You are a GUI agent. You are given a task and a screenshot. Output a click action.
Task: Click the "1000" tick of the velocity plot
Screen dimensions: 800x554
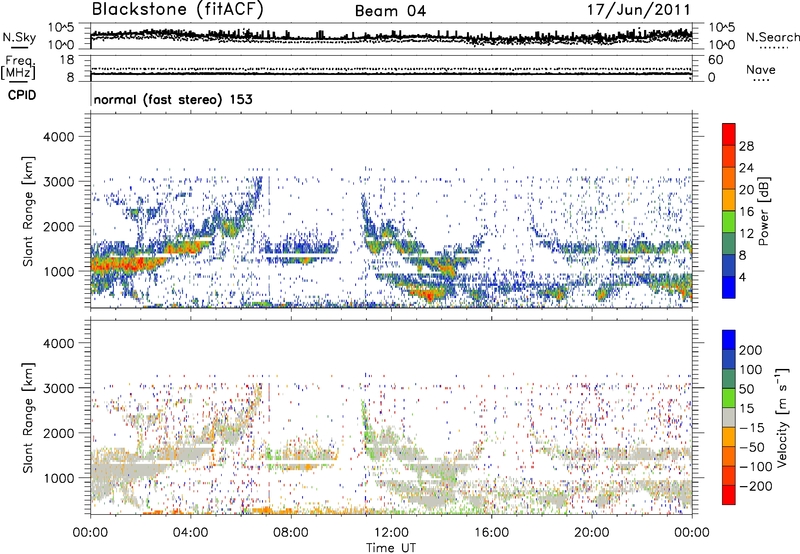pos(58,478)
